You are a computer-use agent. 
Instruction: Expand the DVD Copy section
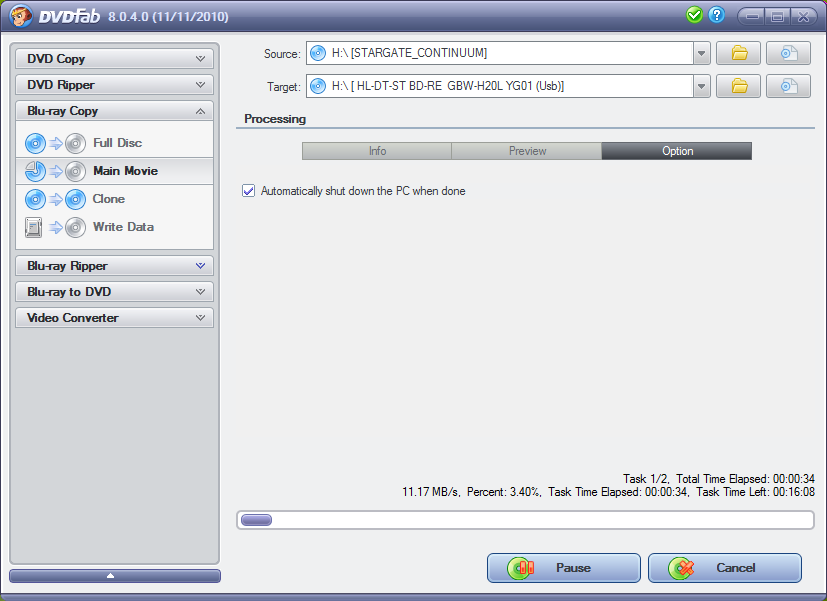(114, 59)
